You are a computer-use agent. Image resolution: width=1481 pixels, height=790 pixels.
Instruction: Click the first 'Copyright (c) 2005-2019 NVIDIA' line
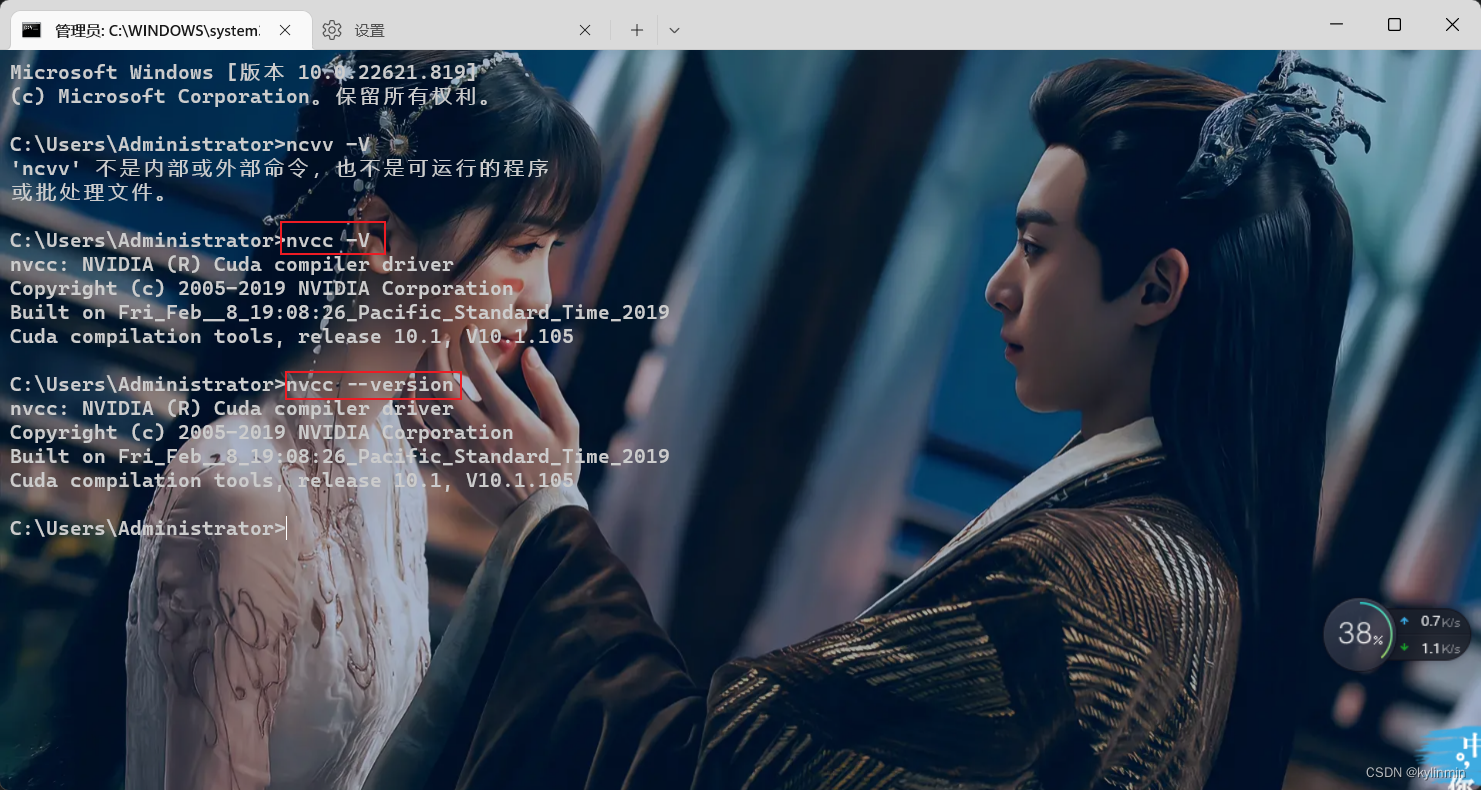coord(262,288)
